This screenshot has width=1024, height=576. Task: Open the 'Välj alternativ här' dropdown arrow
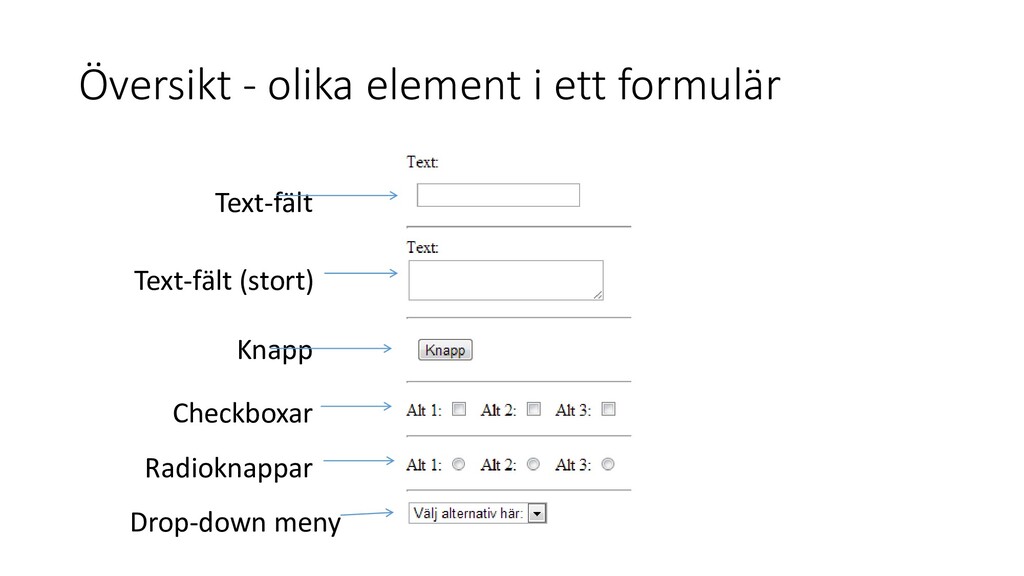(x=537, y=514)
